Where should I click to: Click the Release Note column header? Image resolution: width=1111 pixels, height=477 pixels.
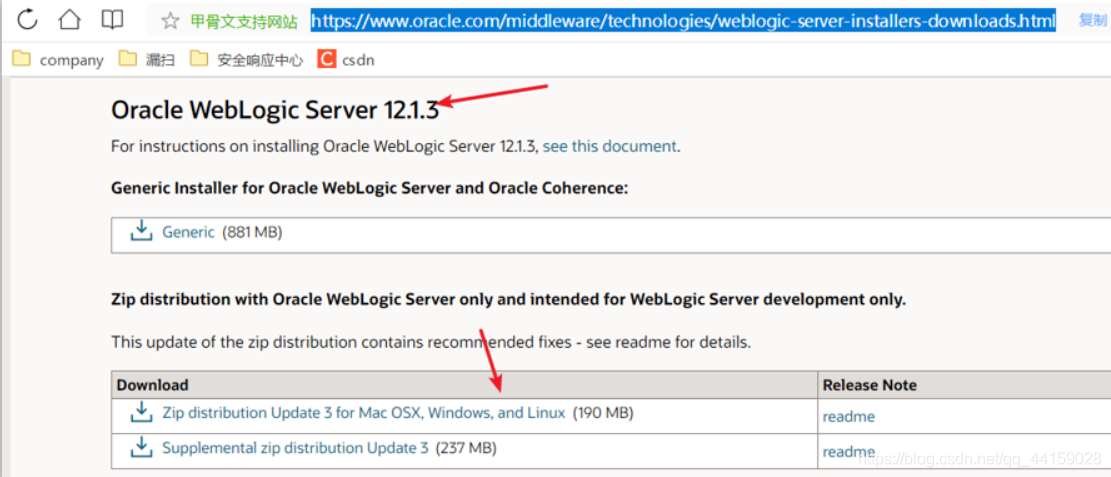tap(869, 385)
